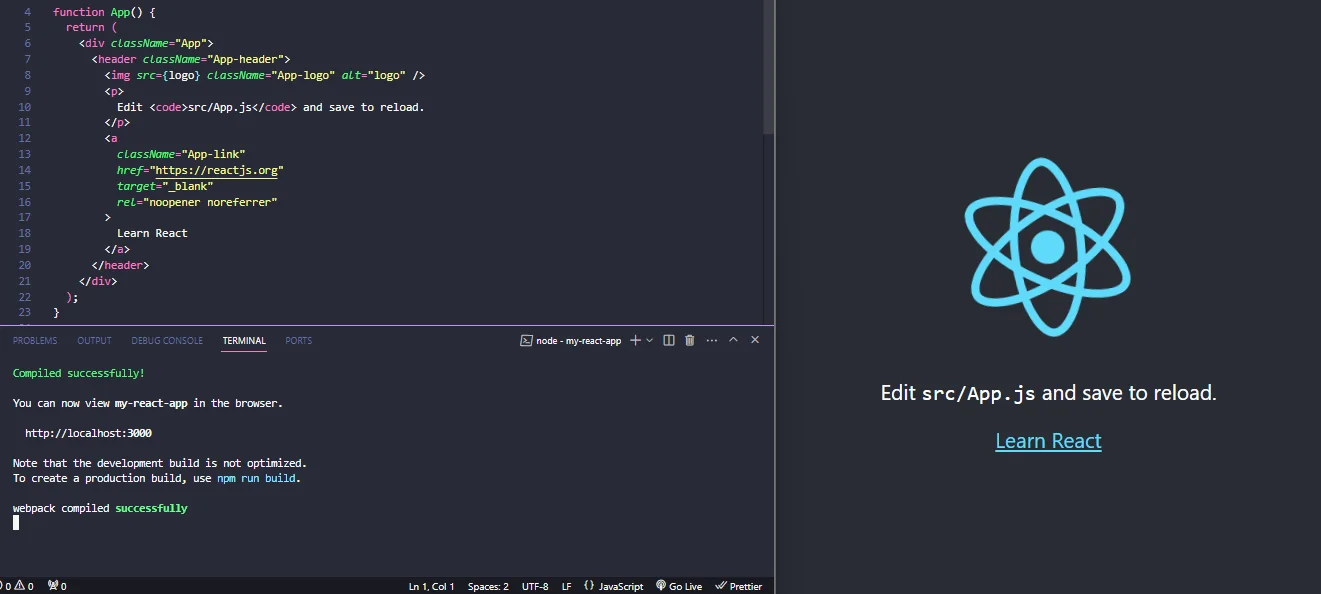Kill terminal using the trash icon
The height and width of the screenshot is (594, 1321).
pos(690,340)
